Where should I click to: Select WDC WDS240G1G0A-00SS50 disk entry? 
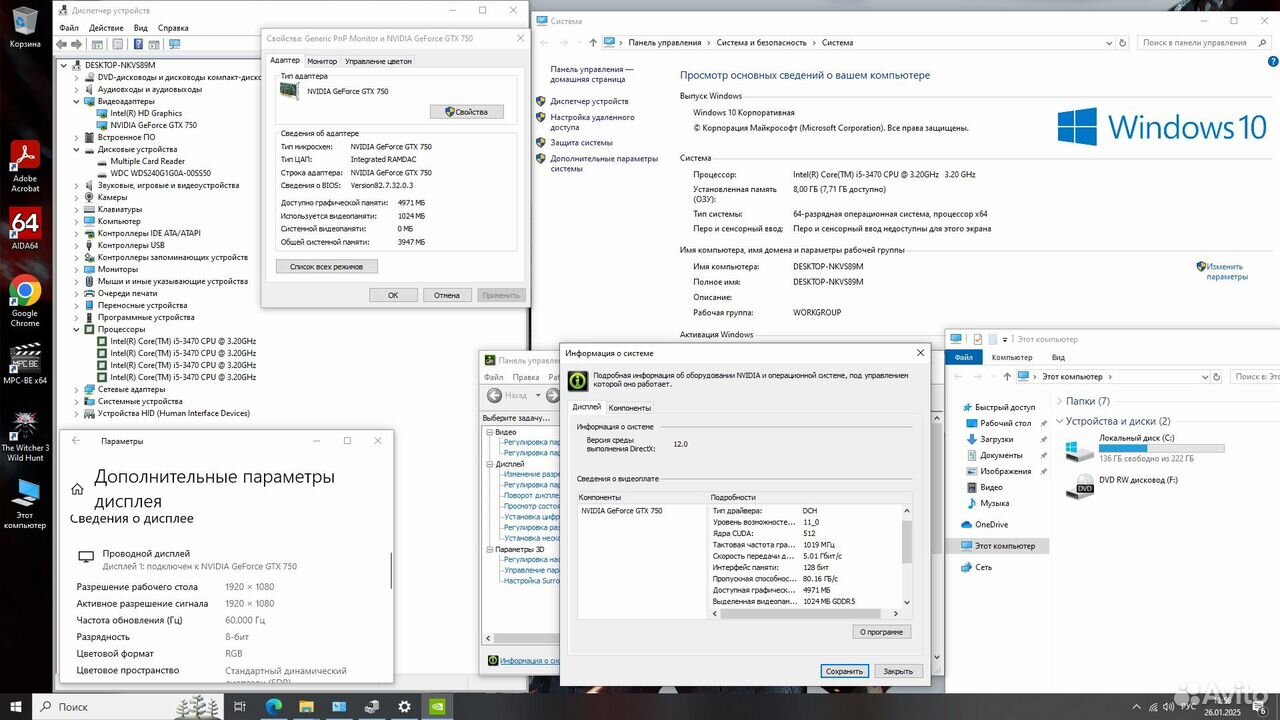tap(159, 173)
